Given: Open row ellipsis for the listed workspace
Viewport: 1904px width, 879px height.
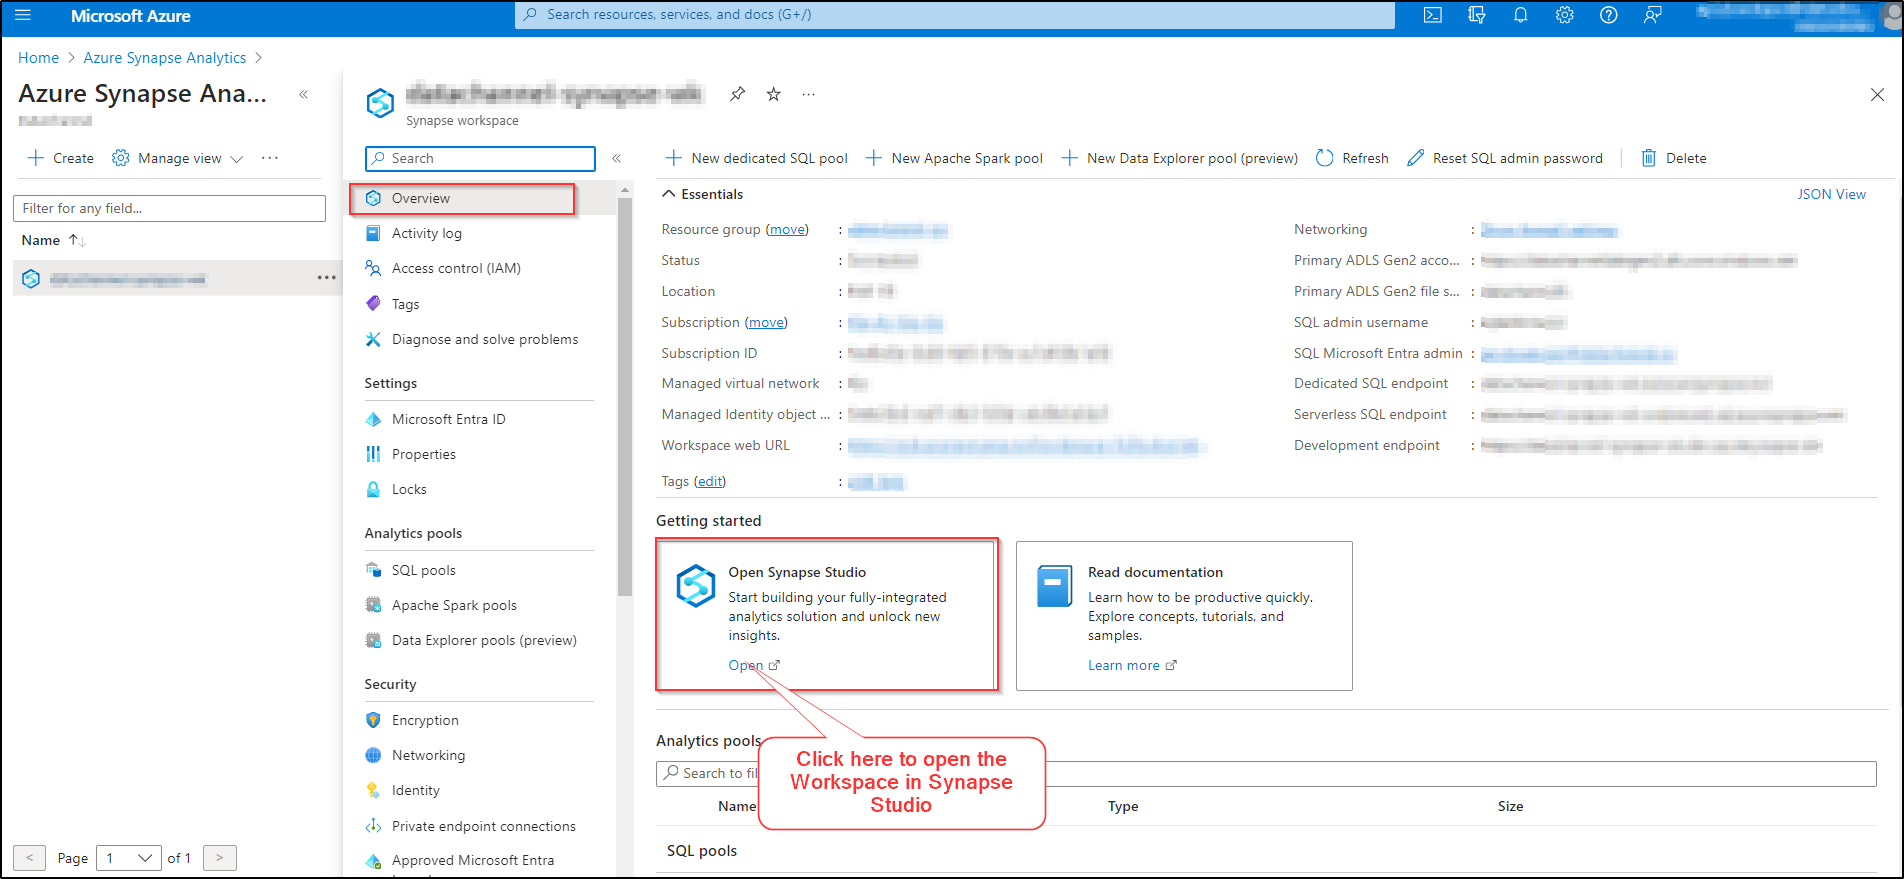Looking at the screenshot, I should [326, 278].
